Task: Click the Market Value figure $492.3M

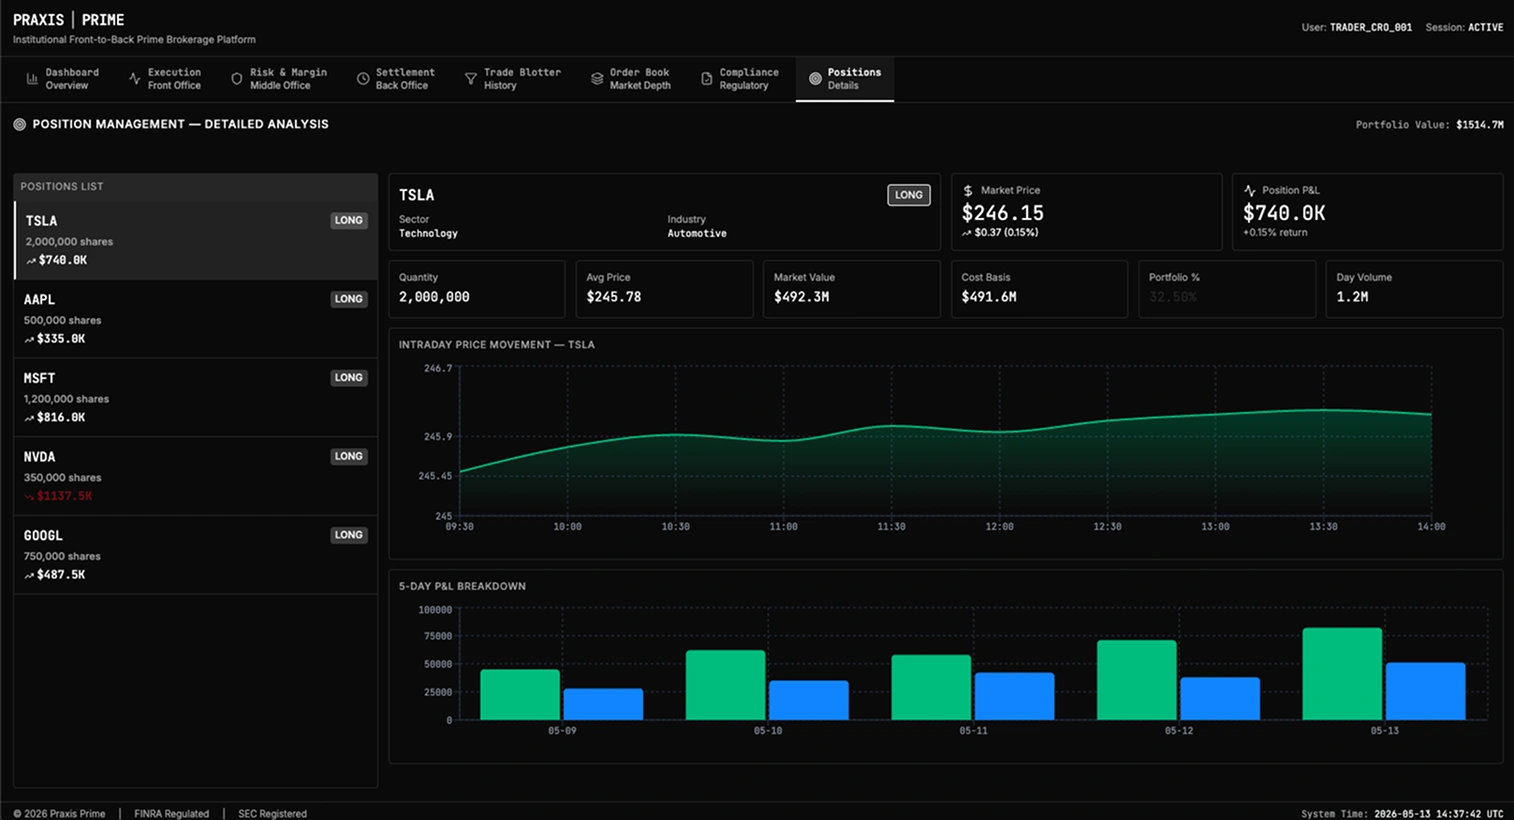Action: (x=801, y=297)
